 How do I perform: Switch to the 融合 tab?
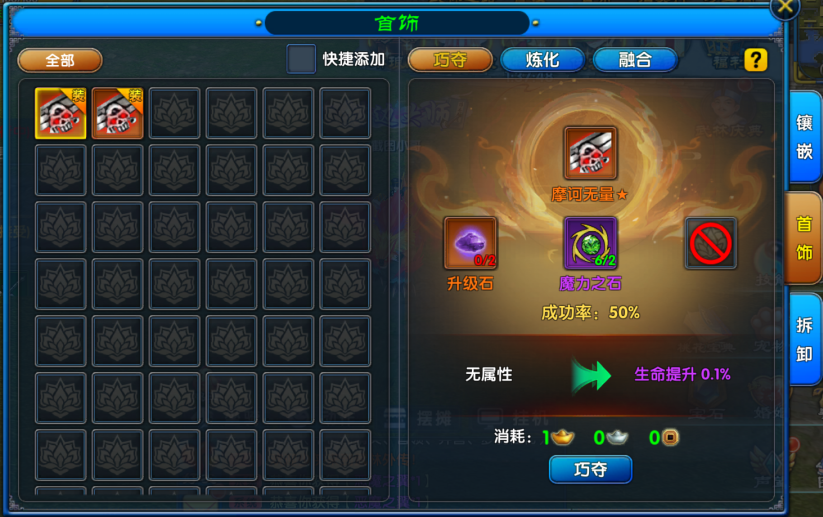pos(635,60)
